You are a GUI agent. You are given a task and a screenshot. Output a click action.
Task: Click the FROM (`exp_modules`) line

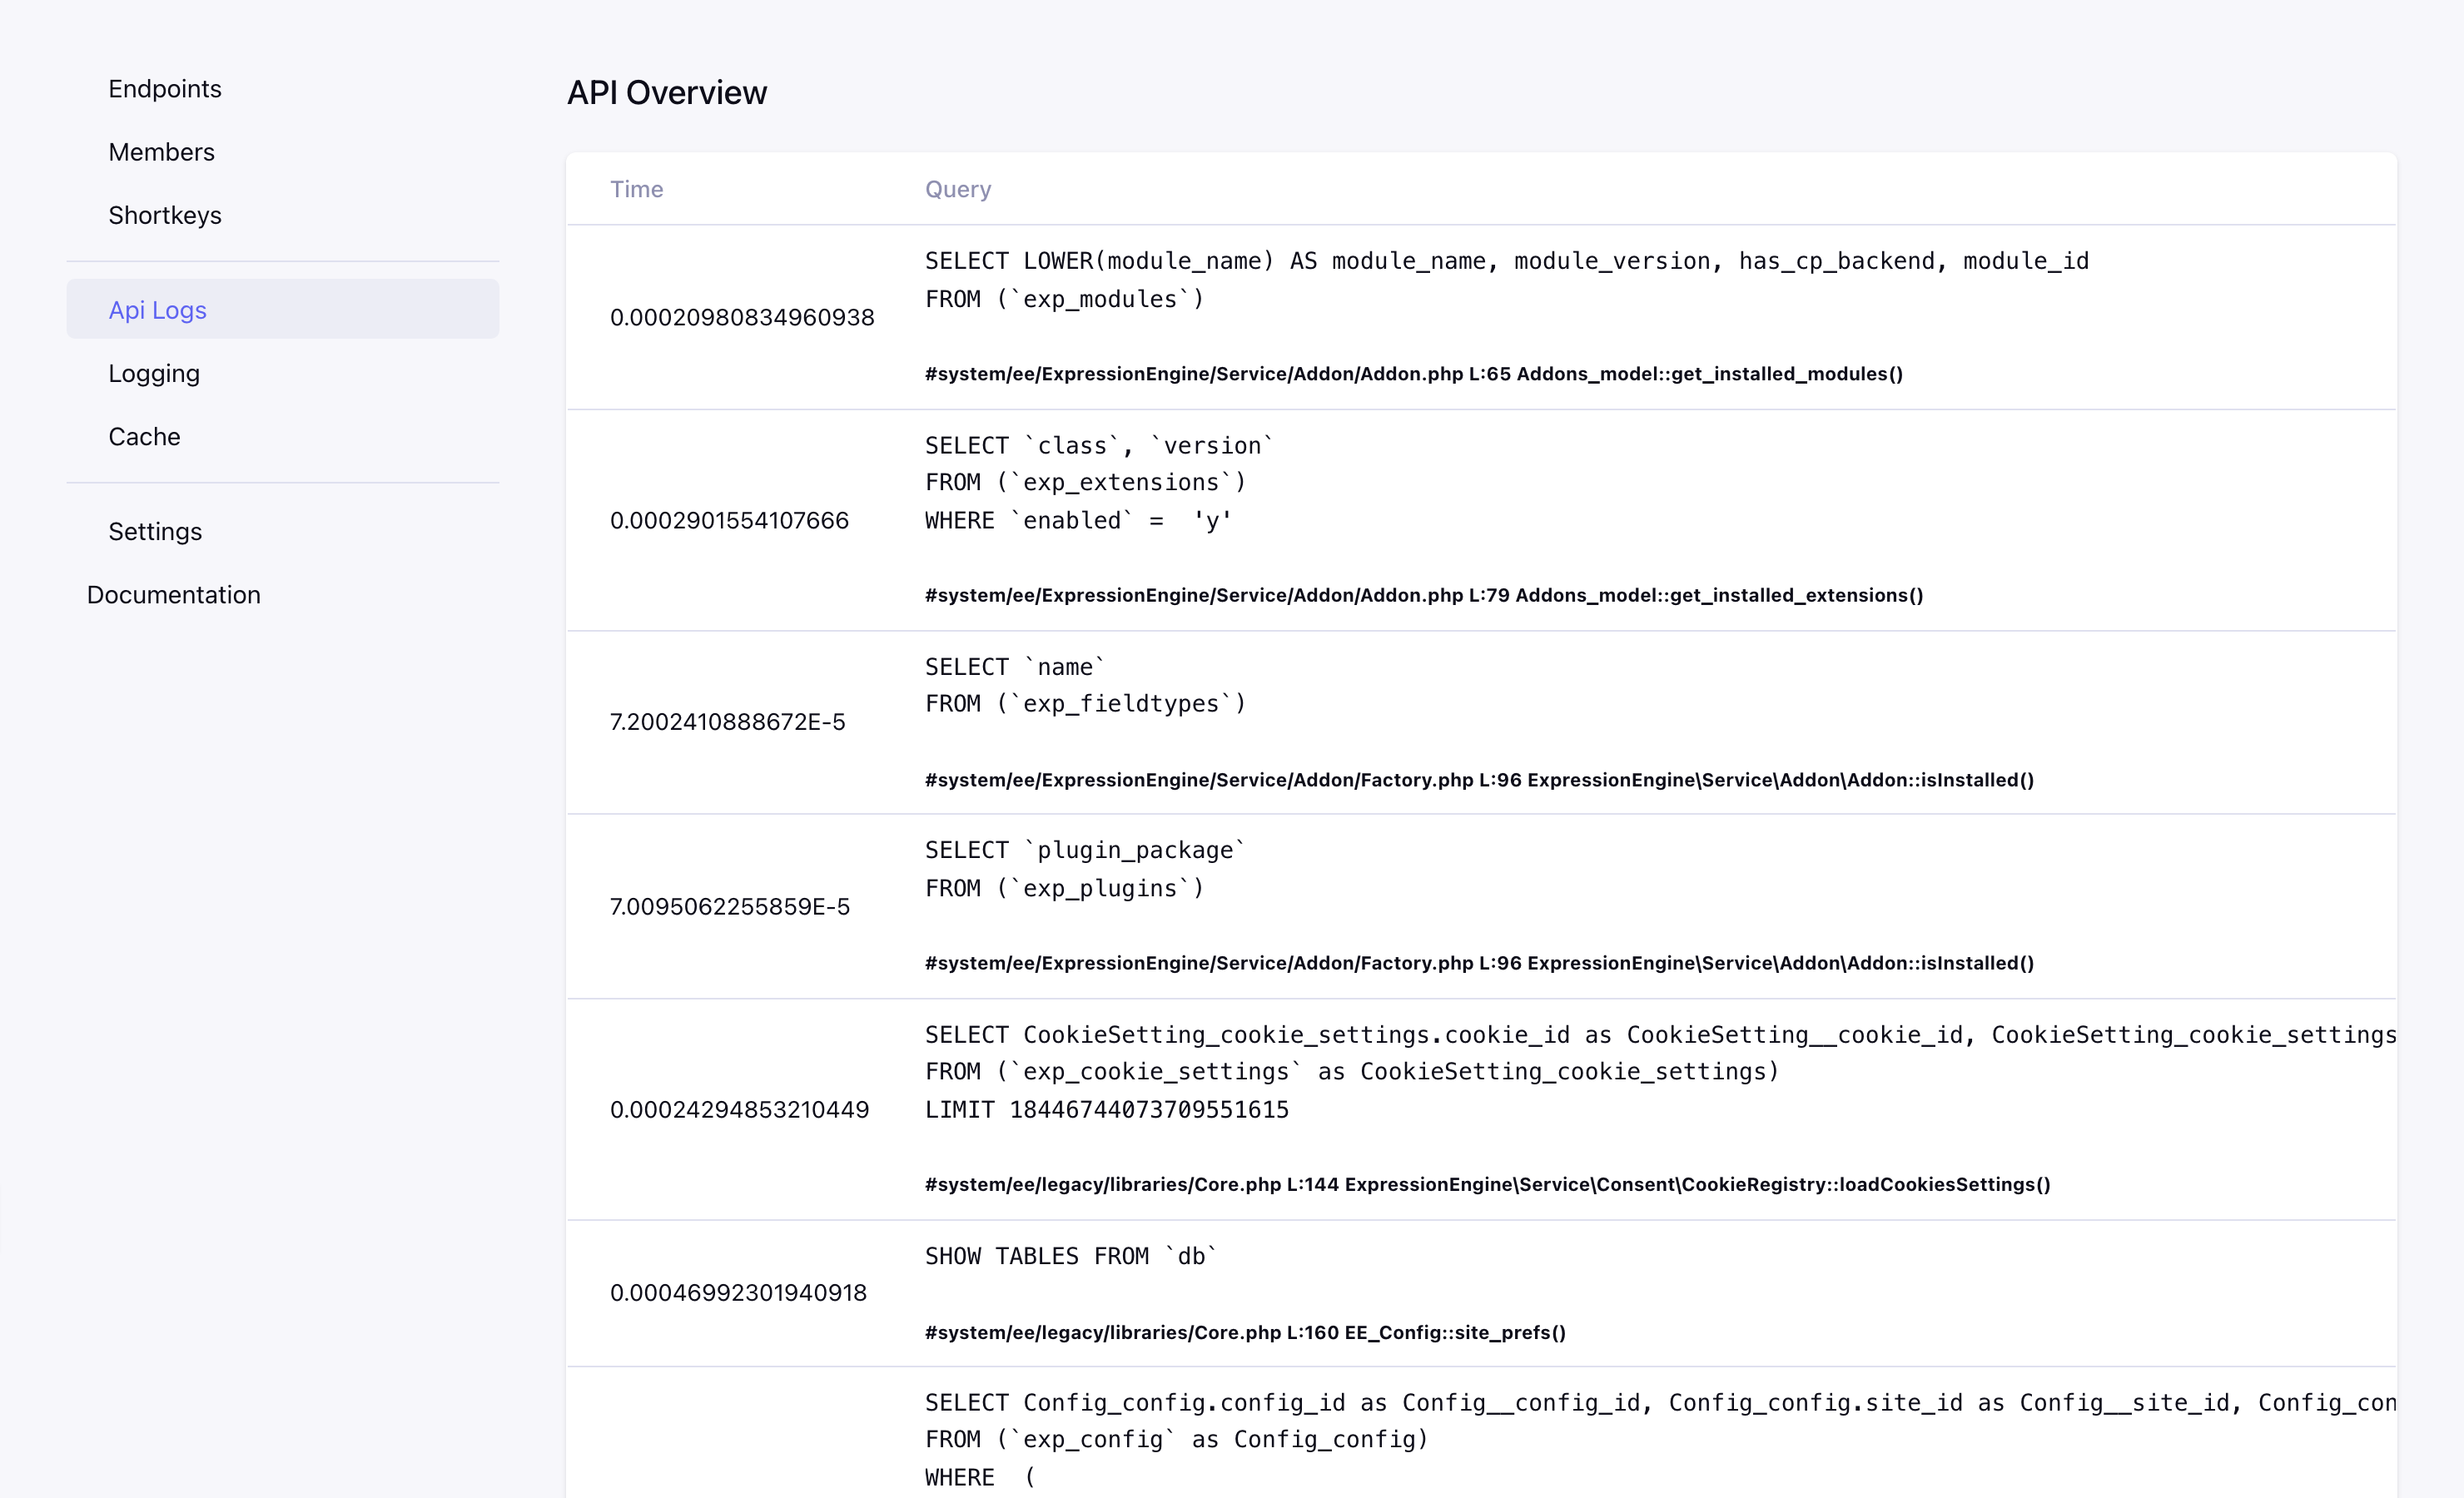pyautogui.click(x=1065, y=299)
